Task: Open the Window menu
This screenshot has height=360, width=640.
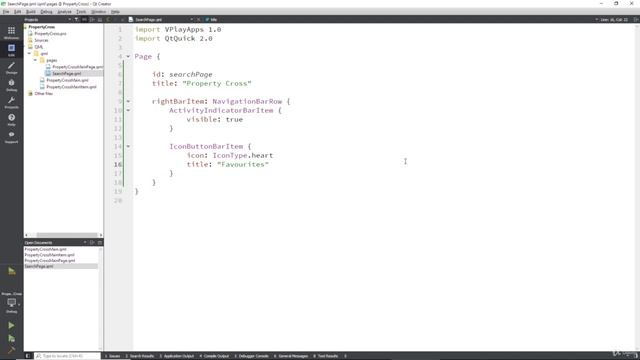Action: click(x=98, y=12)
